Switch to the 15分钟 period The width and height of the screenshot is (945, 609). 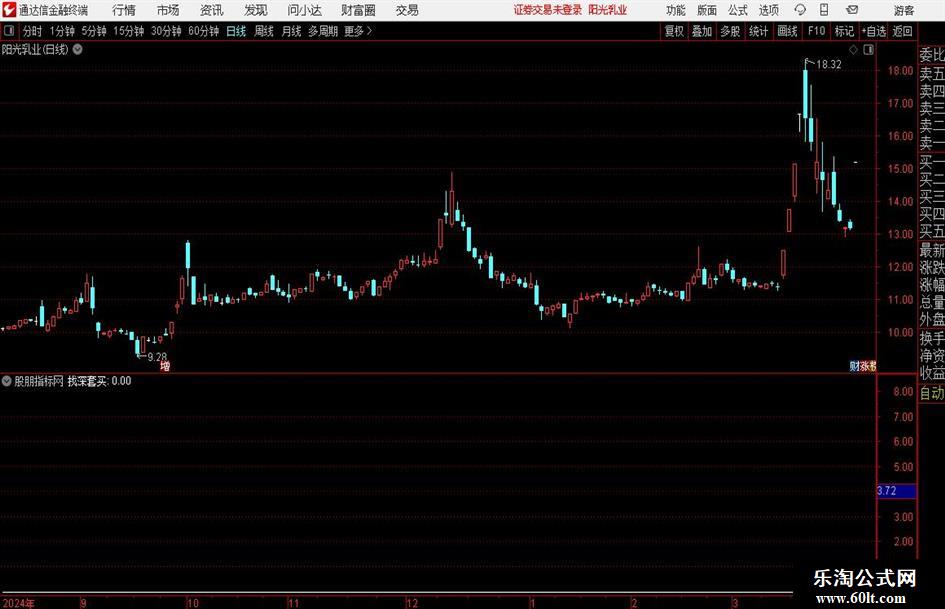click(x=129, y=31)
